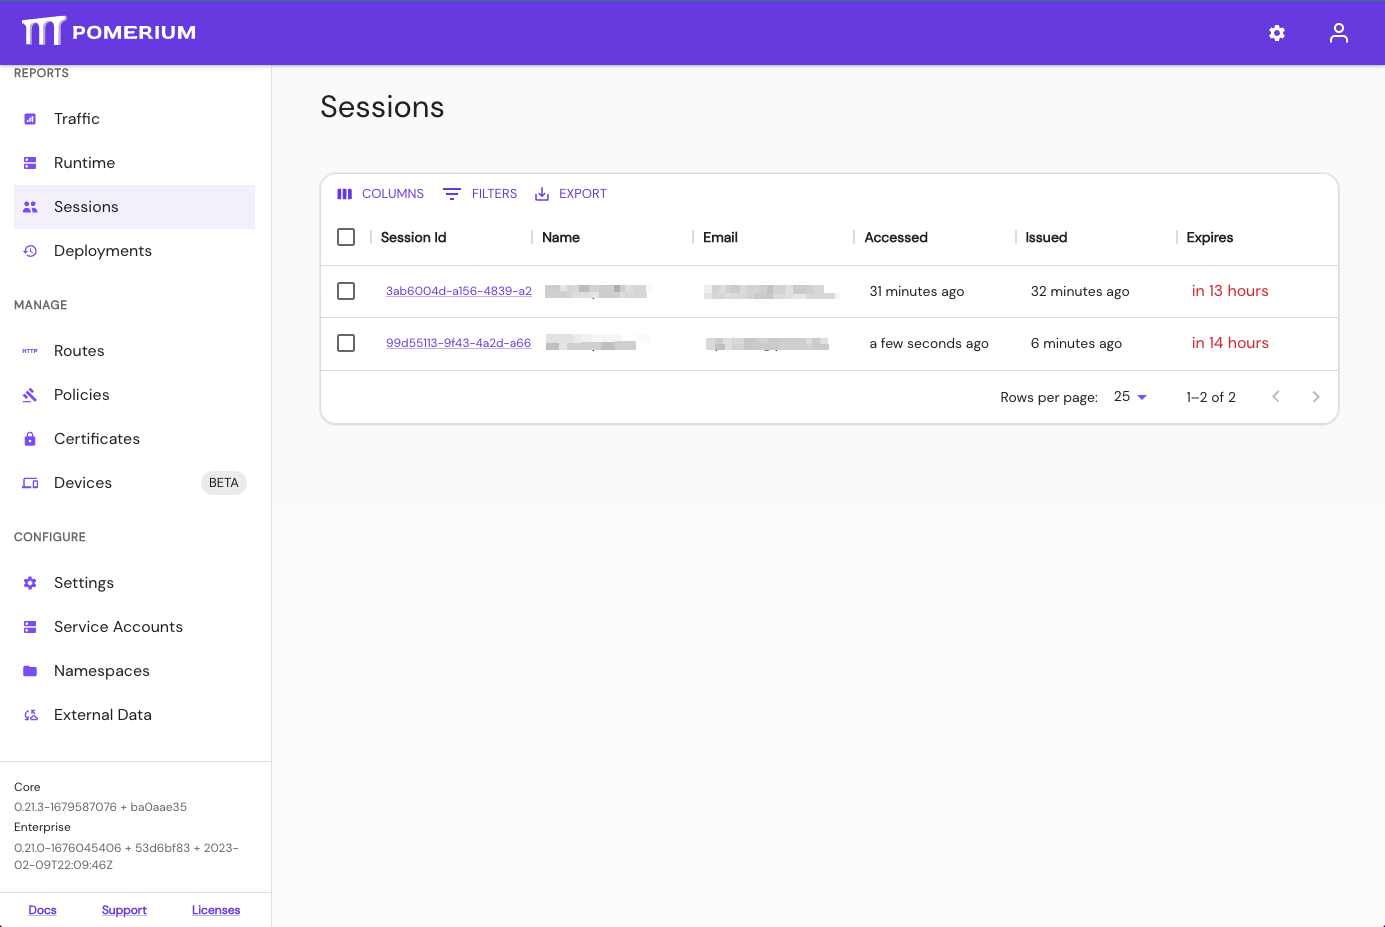This screenshot has width=1385, height=927.
Task: Toggle select-all sessions checkbox
Action: (346, 237)
